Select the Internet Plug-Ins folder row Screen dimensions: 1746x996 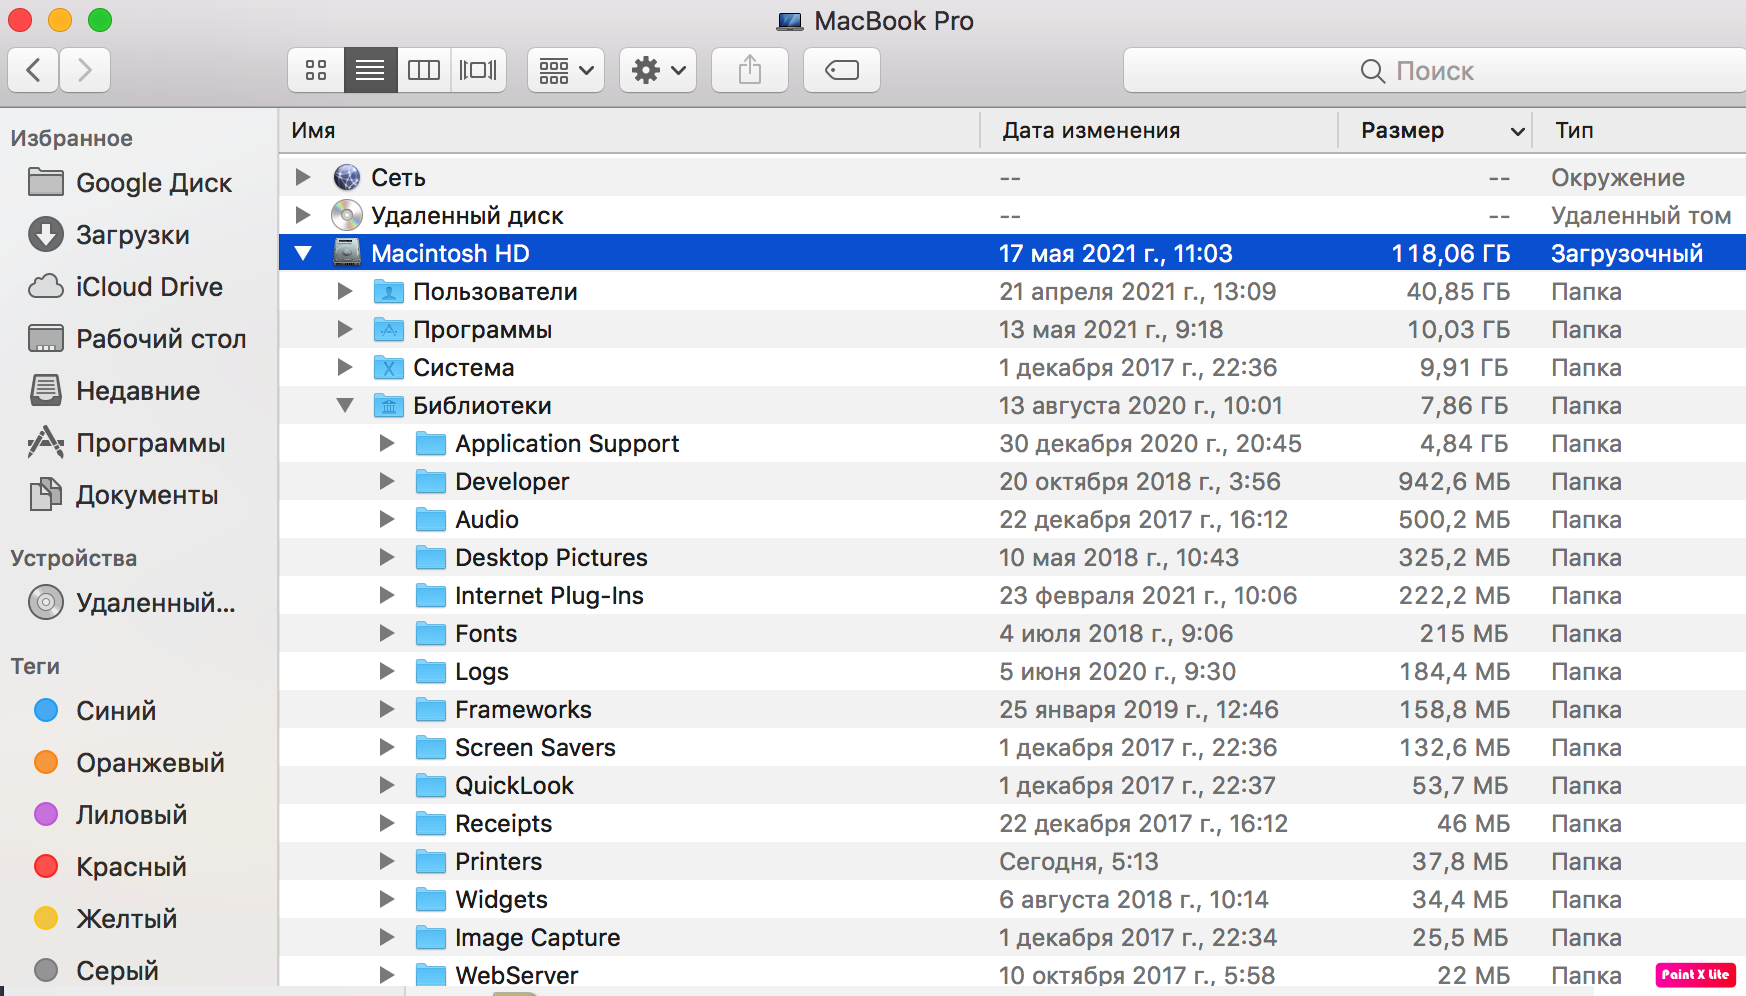(x=1012, y=595)
